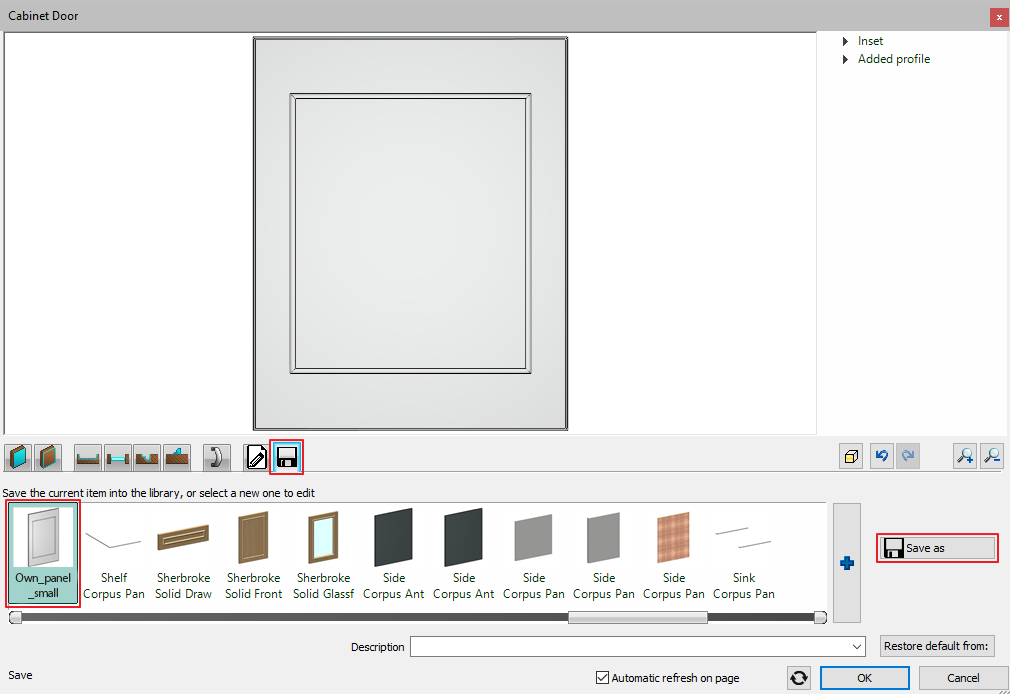Click the circular refresh arrows icon
Screen dimensions: 1010x694
[x=799, y=678]
